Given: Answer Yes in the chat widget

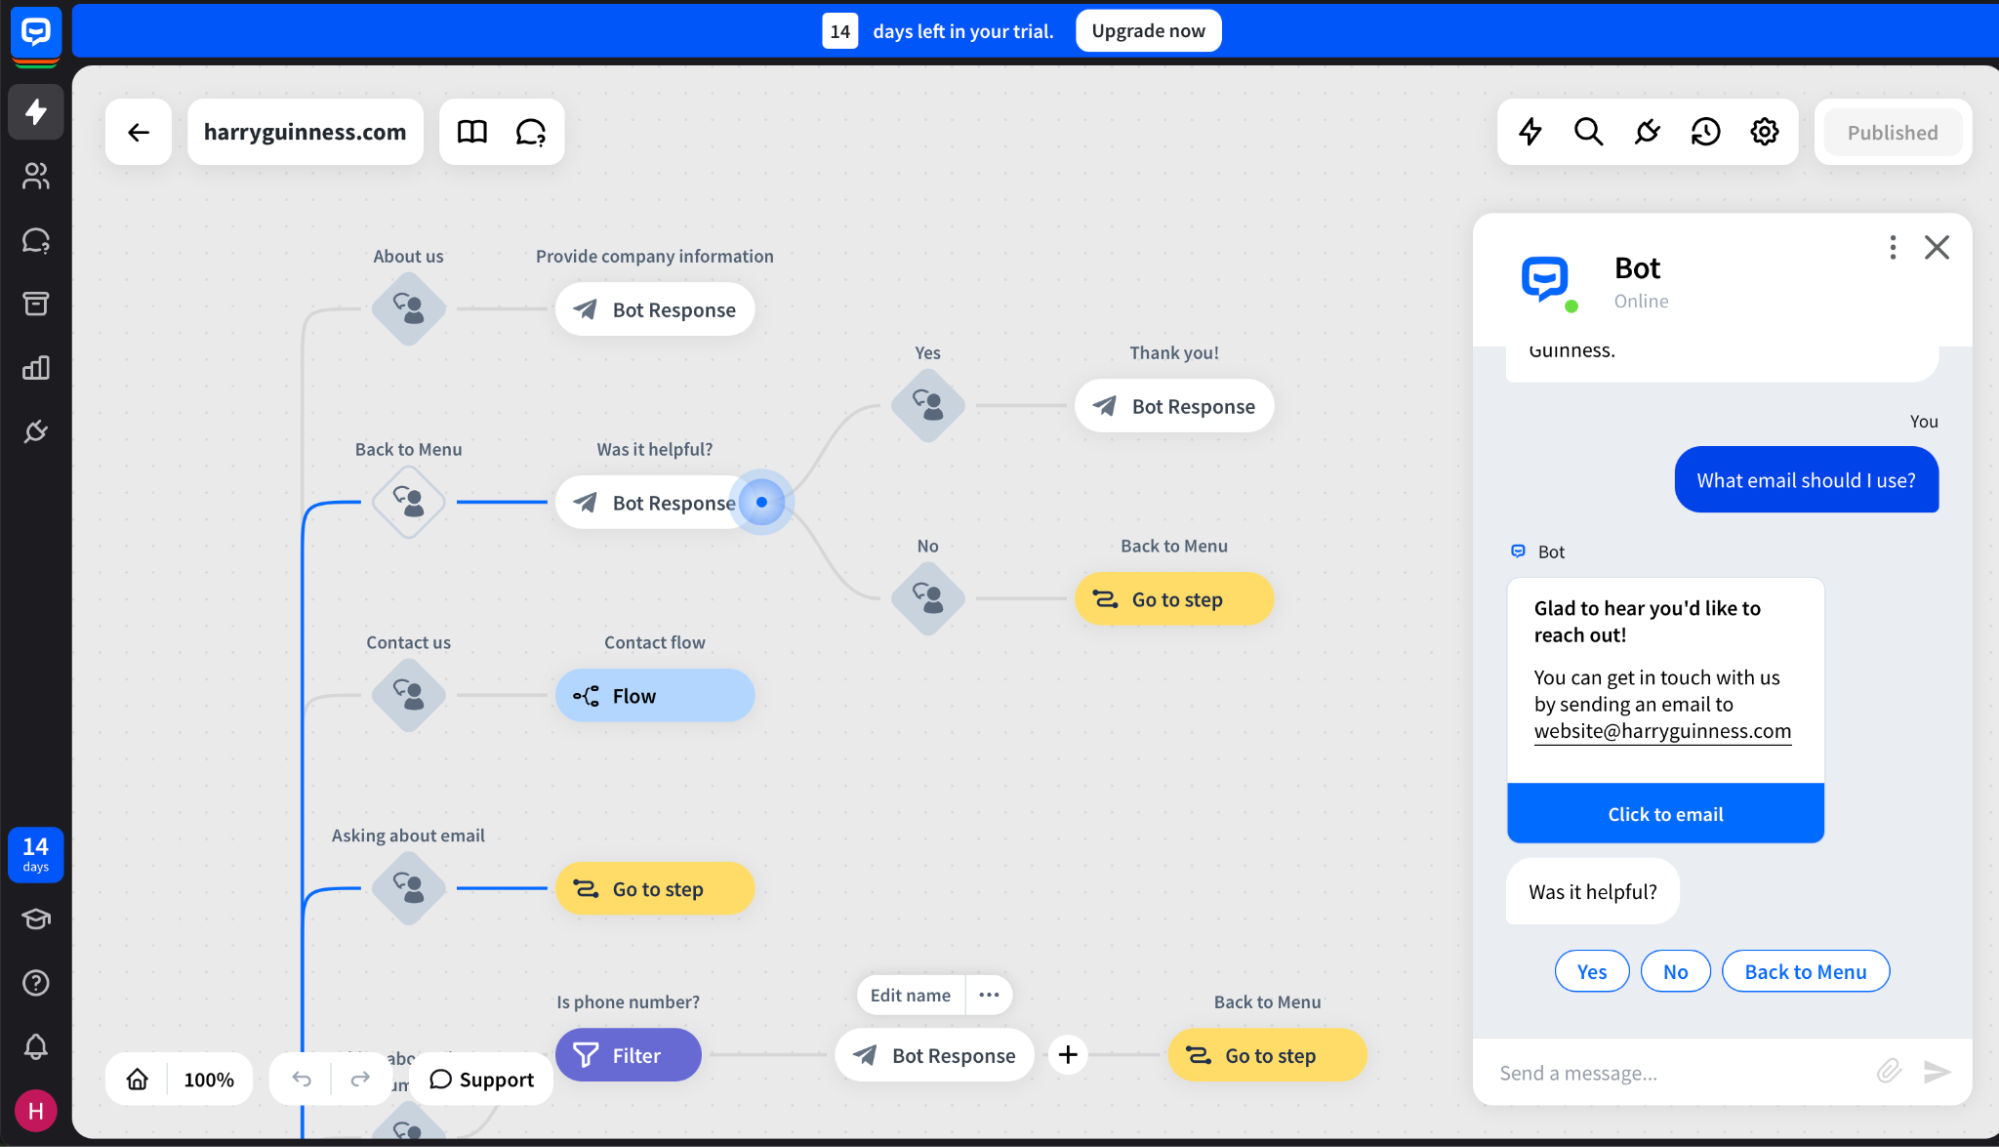Looking at the screenshot, I should click(1591, 970).
